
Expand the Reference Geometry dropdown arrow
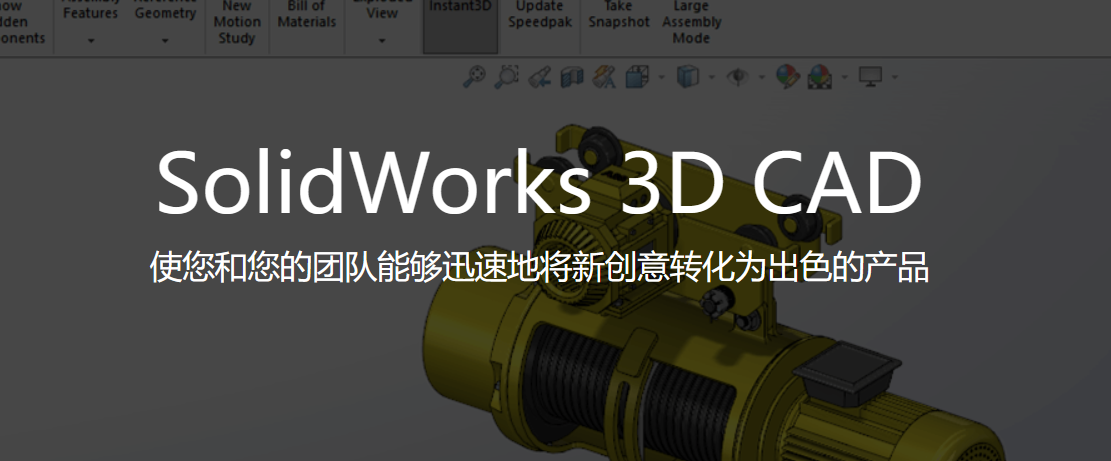165,41
